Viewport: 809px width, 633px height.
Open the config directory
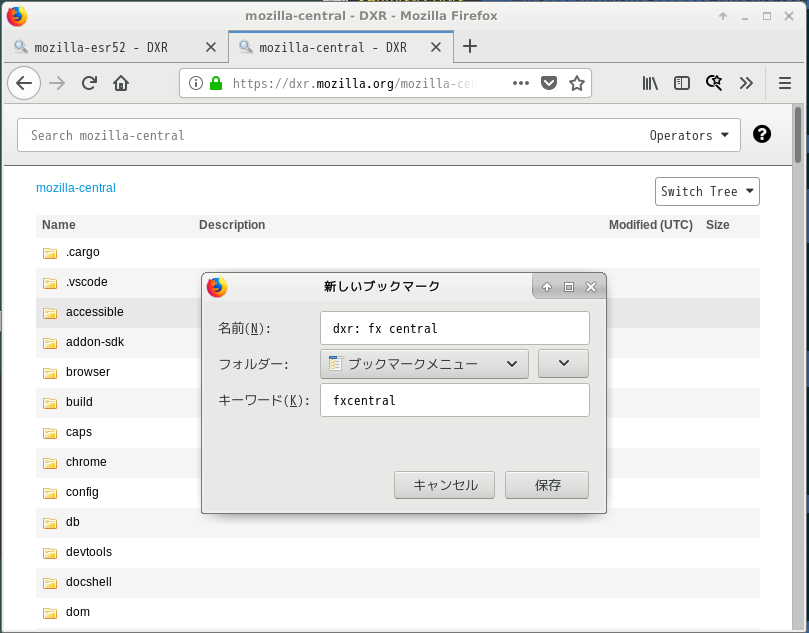click(82, 492)
